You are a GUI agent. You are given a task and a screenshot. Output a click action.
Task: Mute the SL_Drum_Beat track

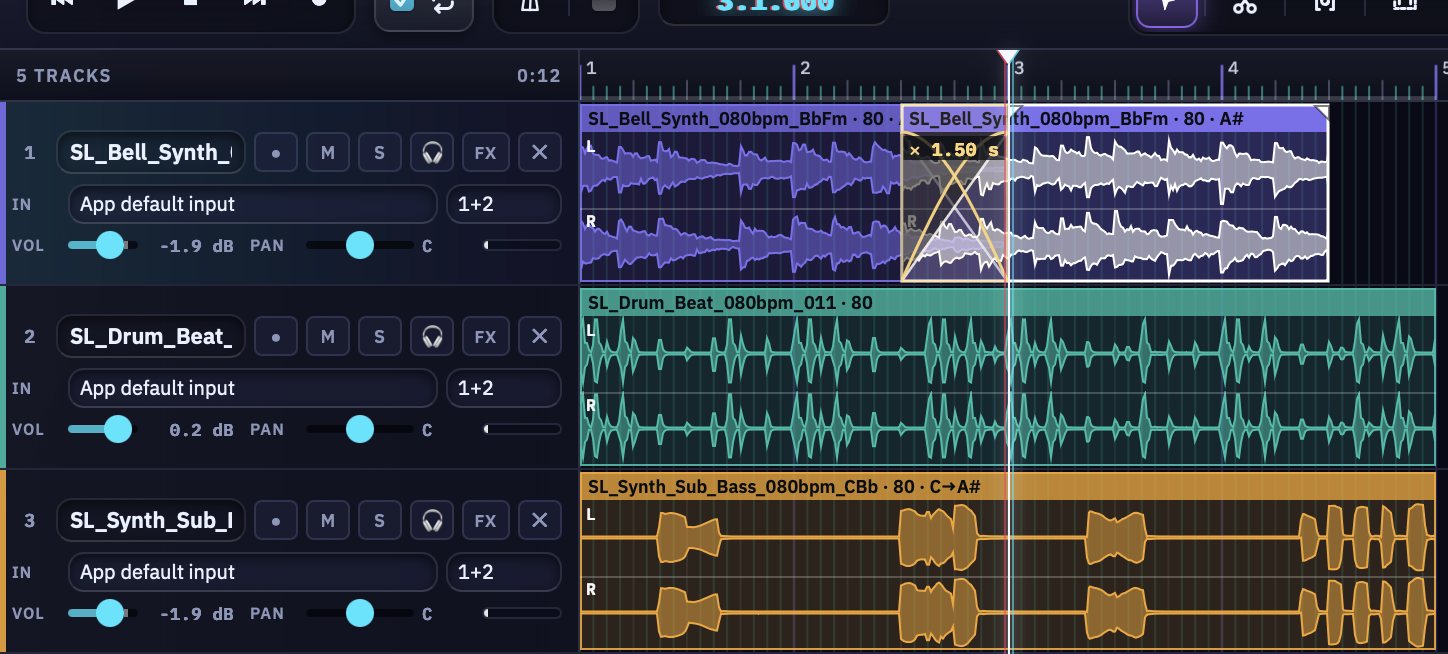327,337
